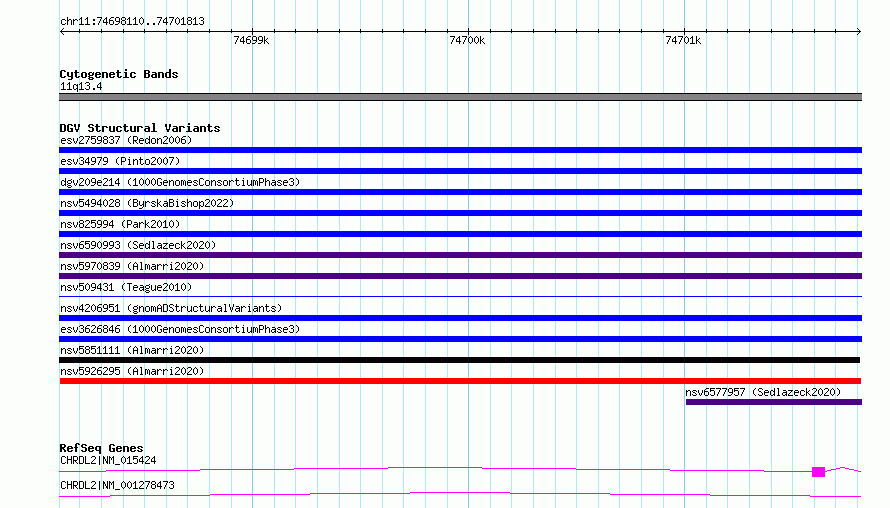This screenshot has width=890, height=508.
Task: Select the short purple bar for nsv6577957
Action: [774, 402]
